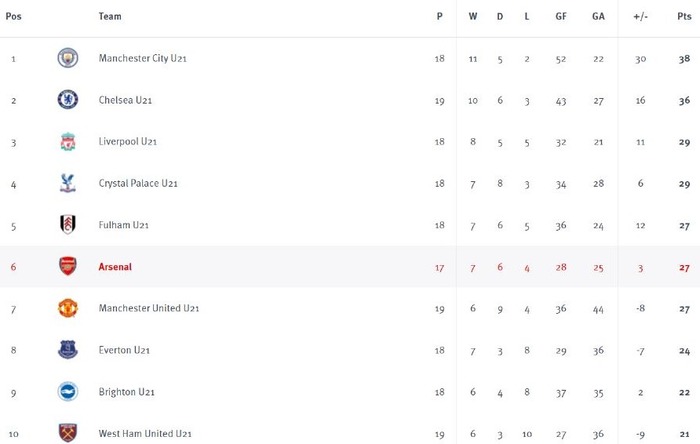
Task: Click the Arsenal club crest
Action: (68, 266)
